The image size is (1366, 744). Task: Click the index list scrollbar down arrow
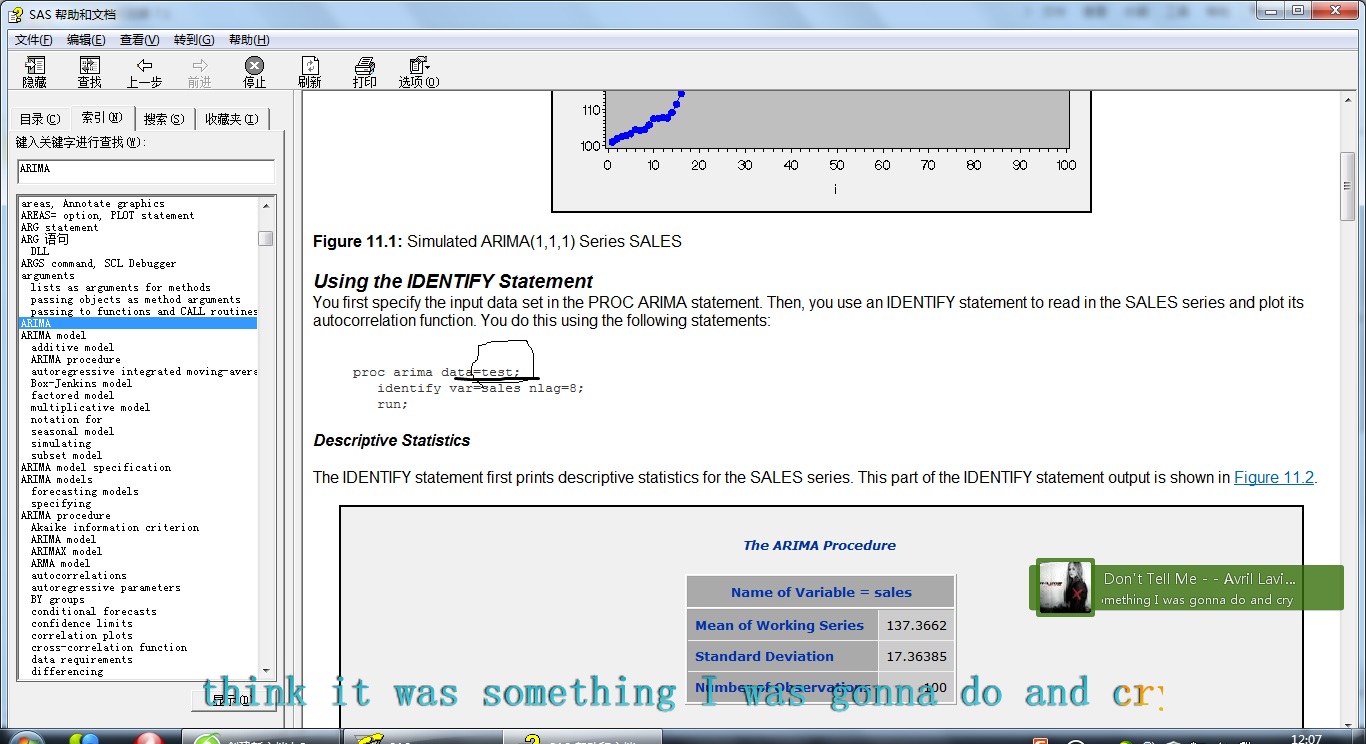pyautogui.click(x=266, y=671)
